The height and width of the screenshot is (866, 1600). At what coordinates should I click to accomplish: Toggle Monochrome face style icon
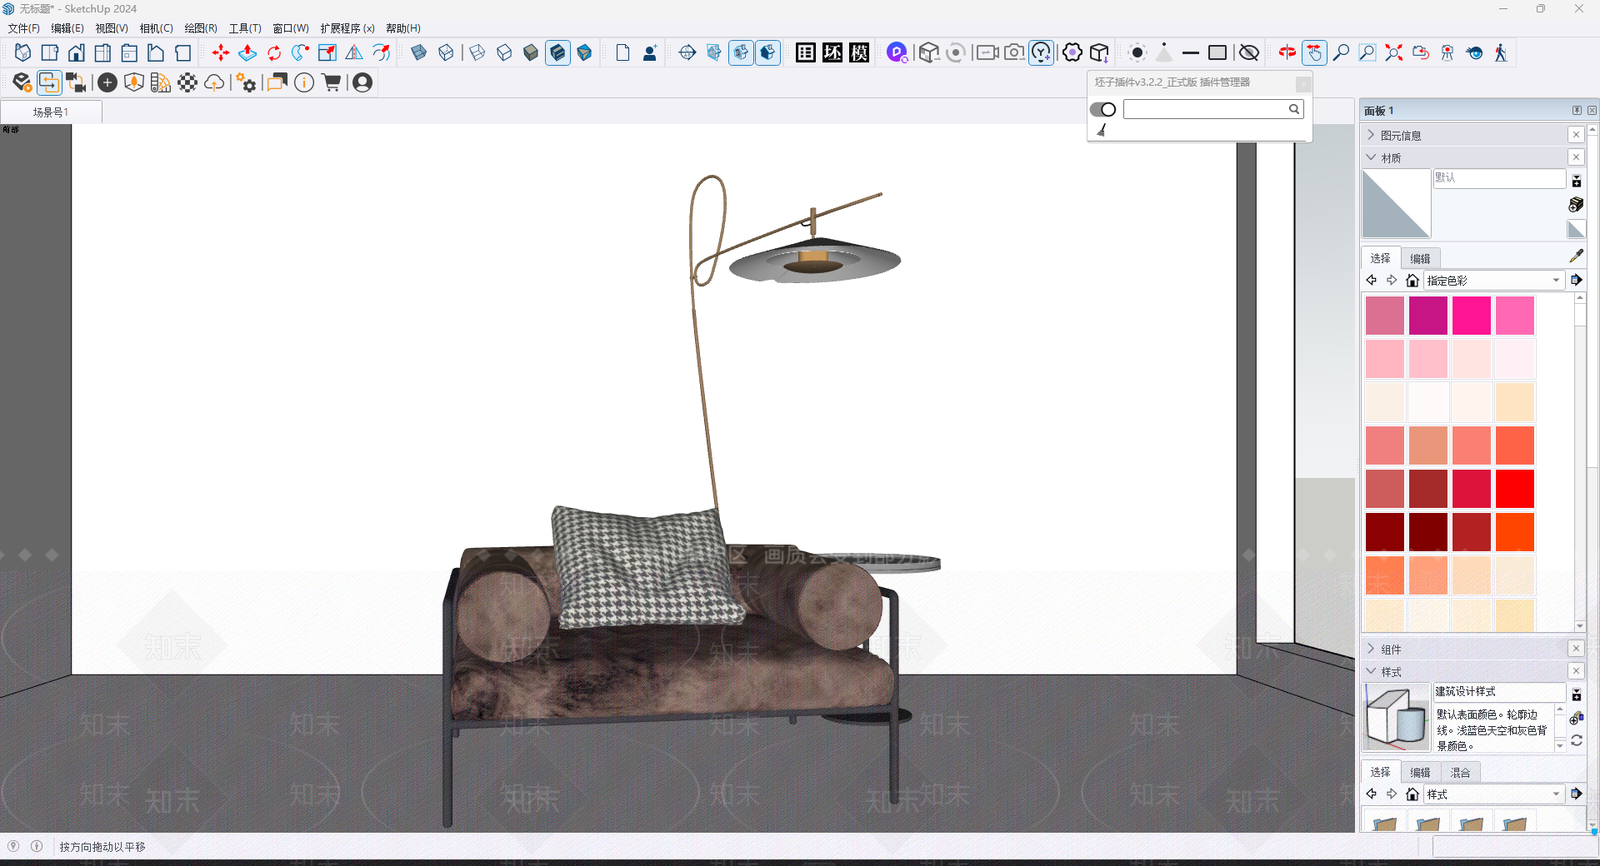585,53
